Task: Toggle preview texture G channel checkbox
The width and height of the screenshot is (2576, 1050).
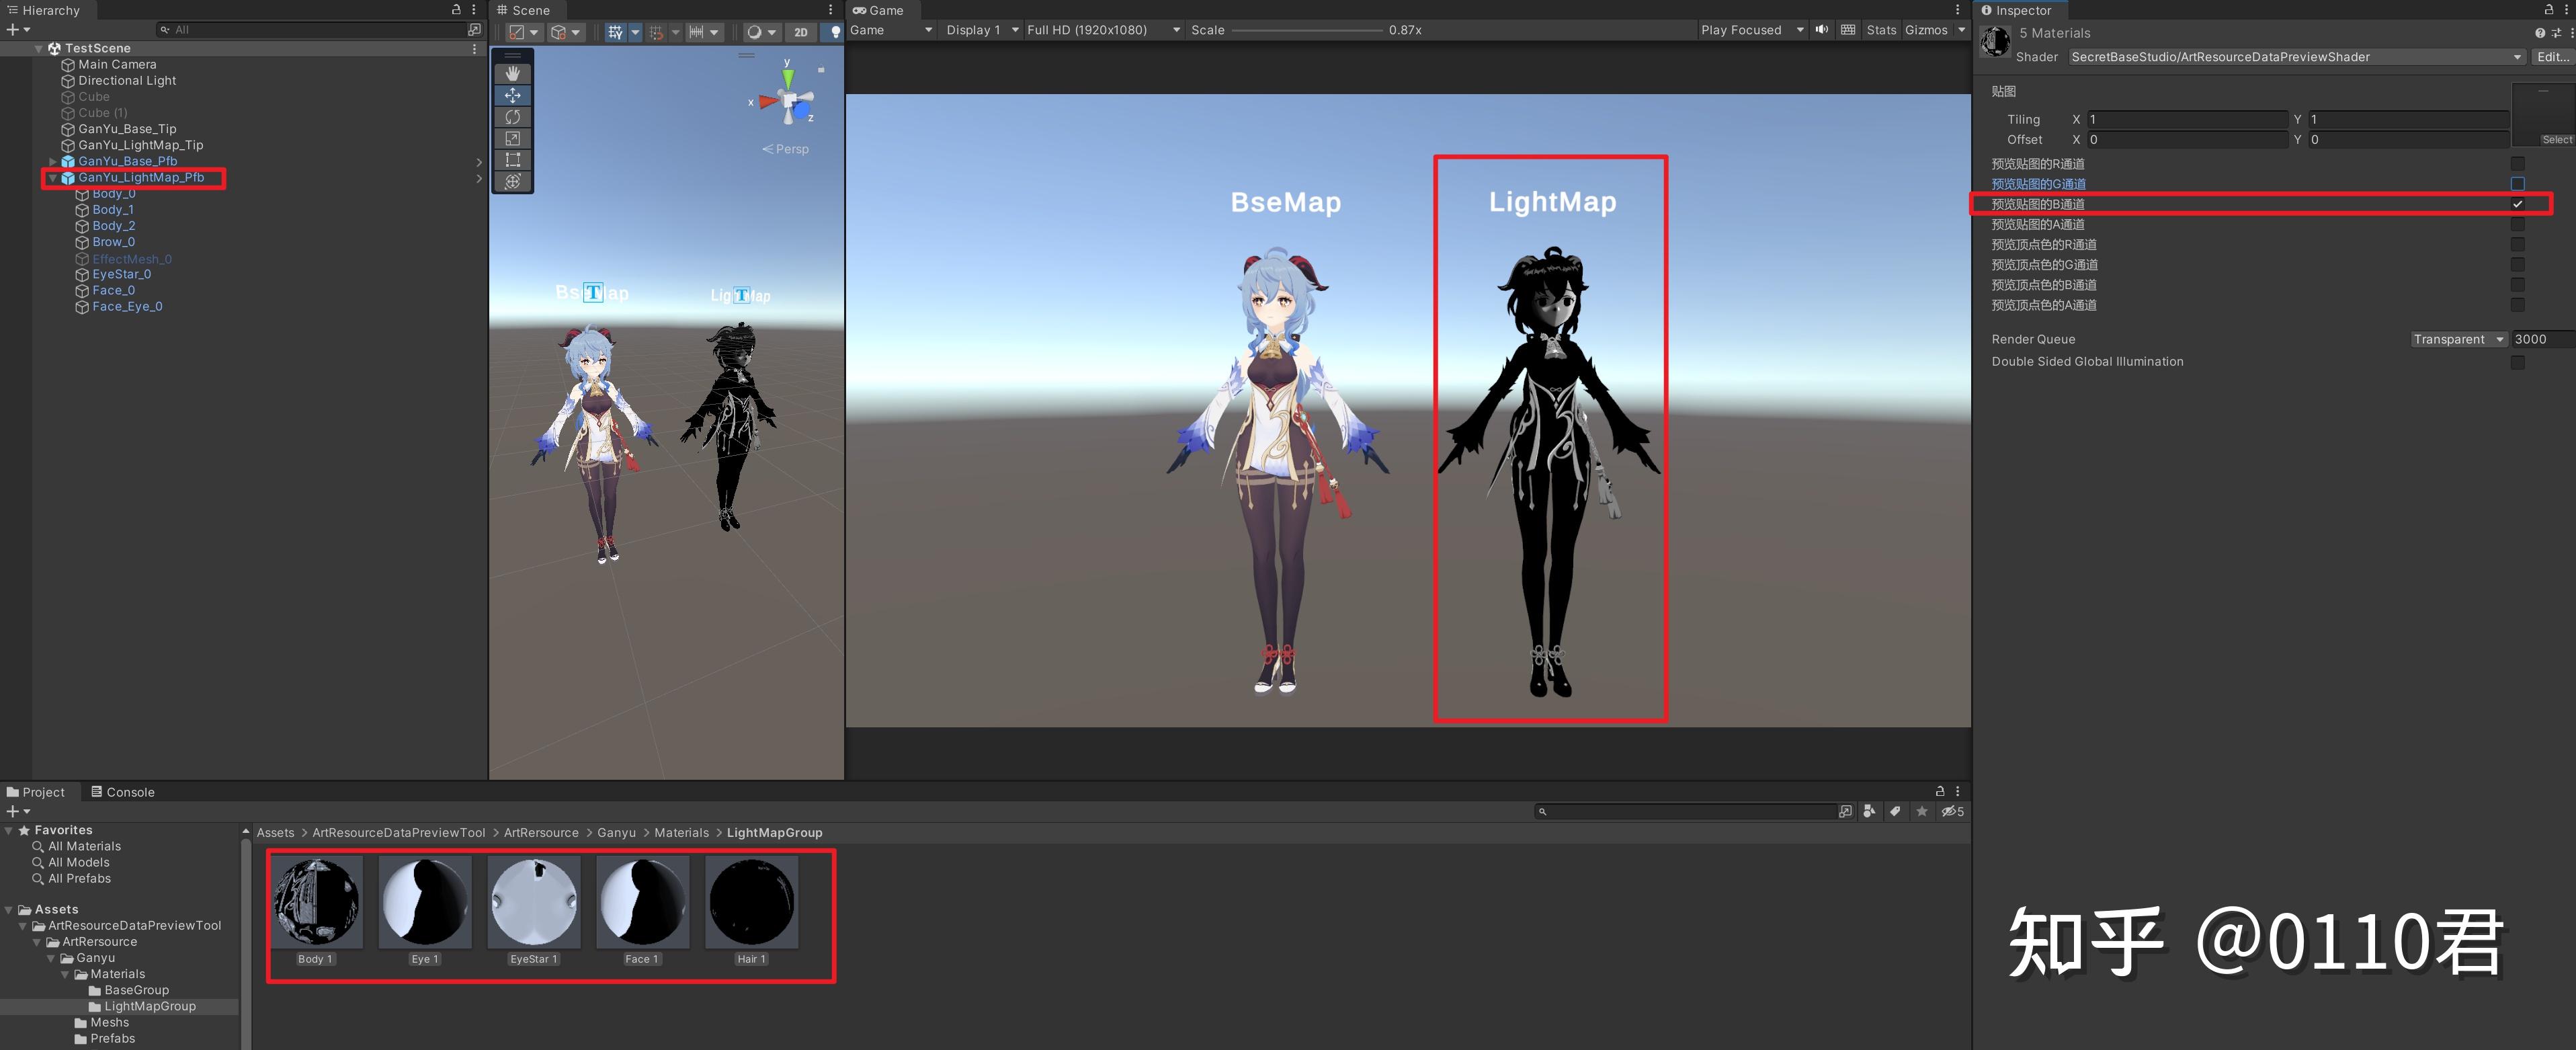Action: click(x=2518, y=184)
